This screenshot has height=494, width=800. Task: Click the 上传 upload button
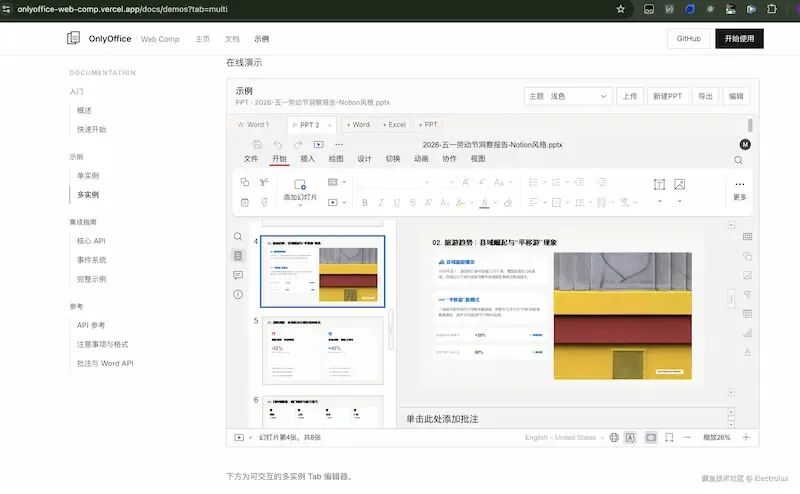[630, 96]
